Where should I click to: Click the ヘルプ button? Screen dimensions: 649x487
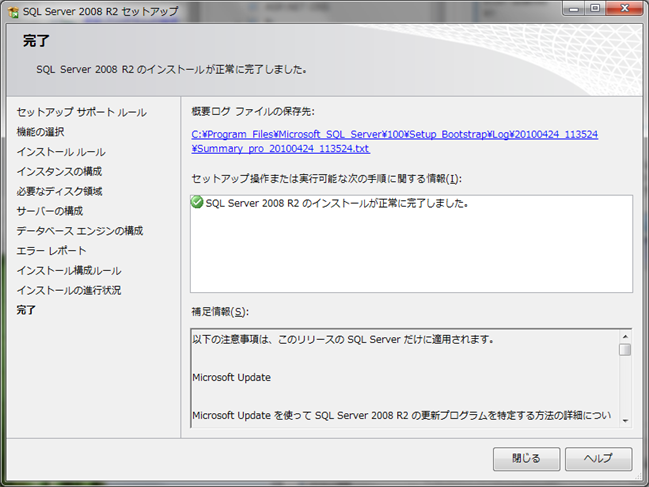click(x=599, y=458)
